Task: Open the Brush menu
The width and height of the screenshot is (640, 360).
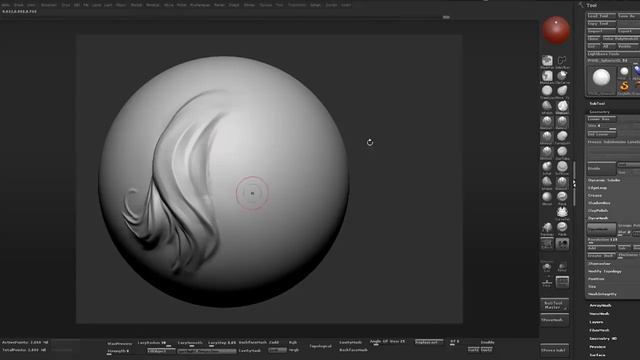Action: coord(19,5)
